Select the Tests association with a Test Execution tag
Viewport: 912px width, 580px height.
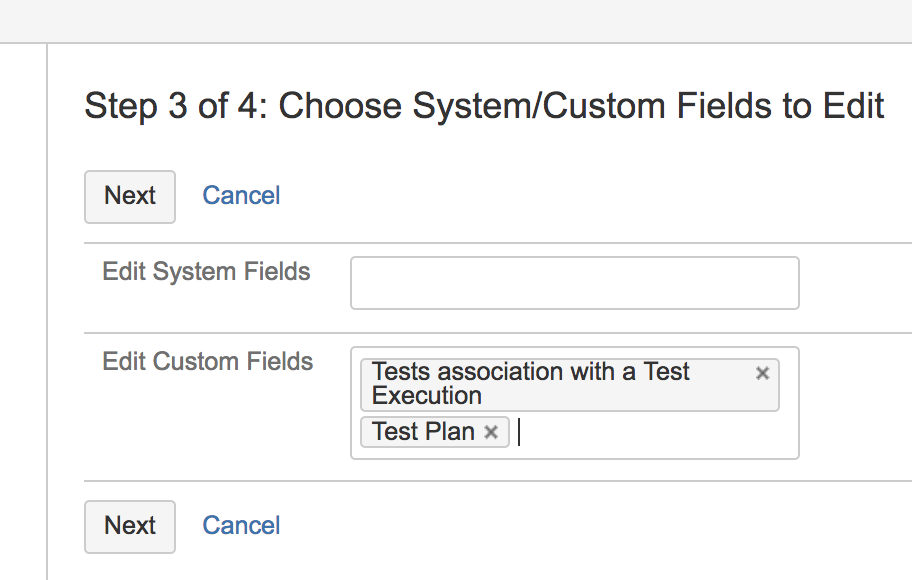pos(530,384)
